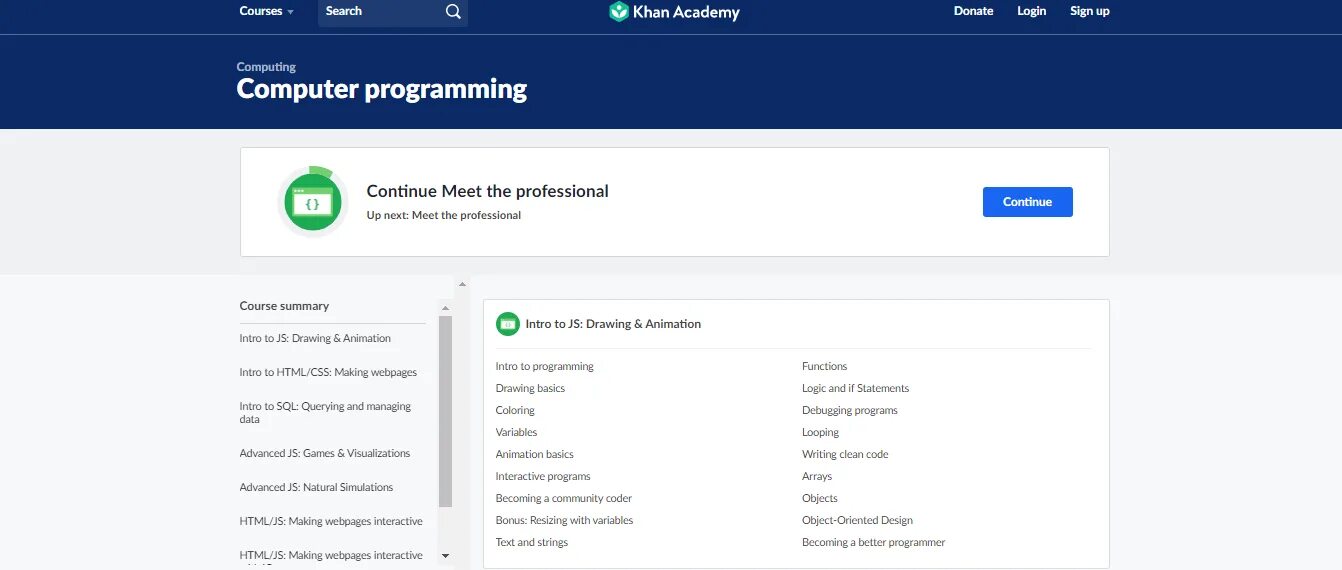Open the Object-Oriented Design lesson
The height and width of the screenshot is (570, 1342).
[x=857, y=520]
